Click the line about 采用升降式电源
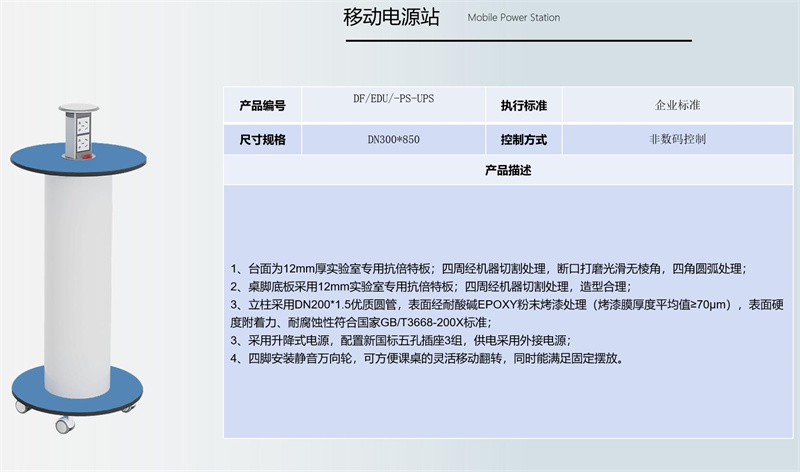Viewport: 800px width, 472px height. coord(401,340)
